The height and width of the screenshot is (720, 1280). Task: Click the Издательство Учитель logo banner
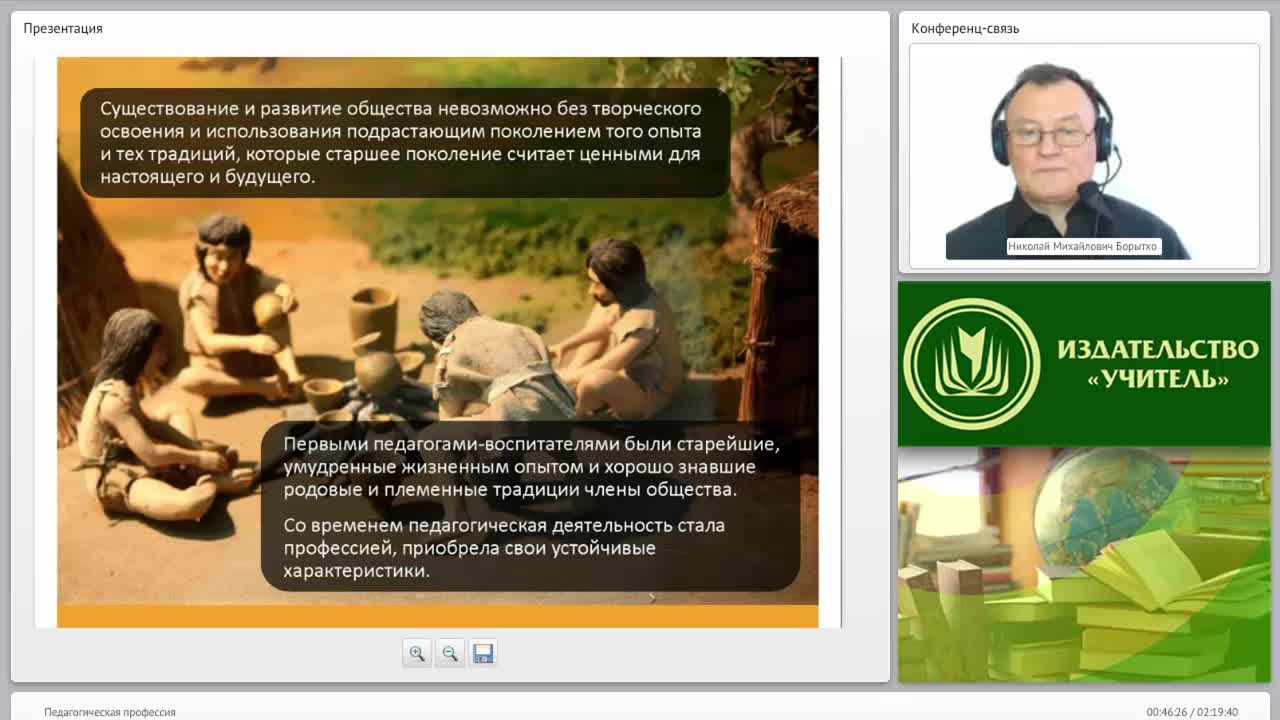coord(1084,364)
